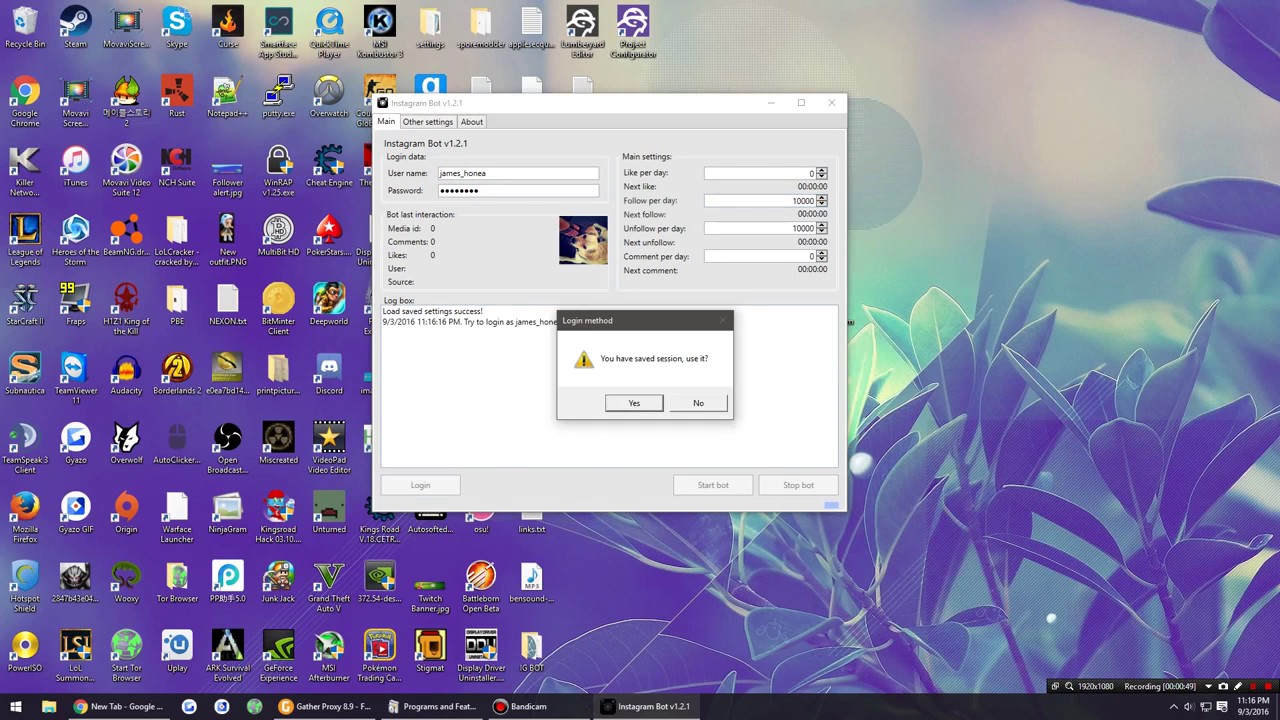
Task: Select the Mozilla Firefox desktop icon
Action: click(x=25, y=517)
